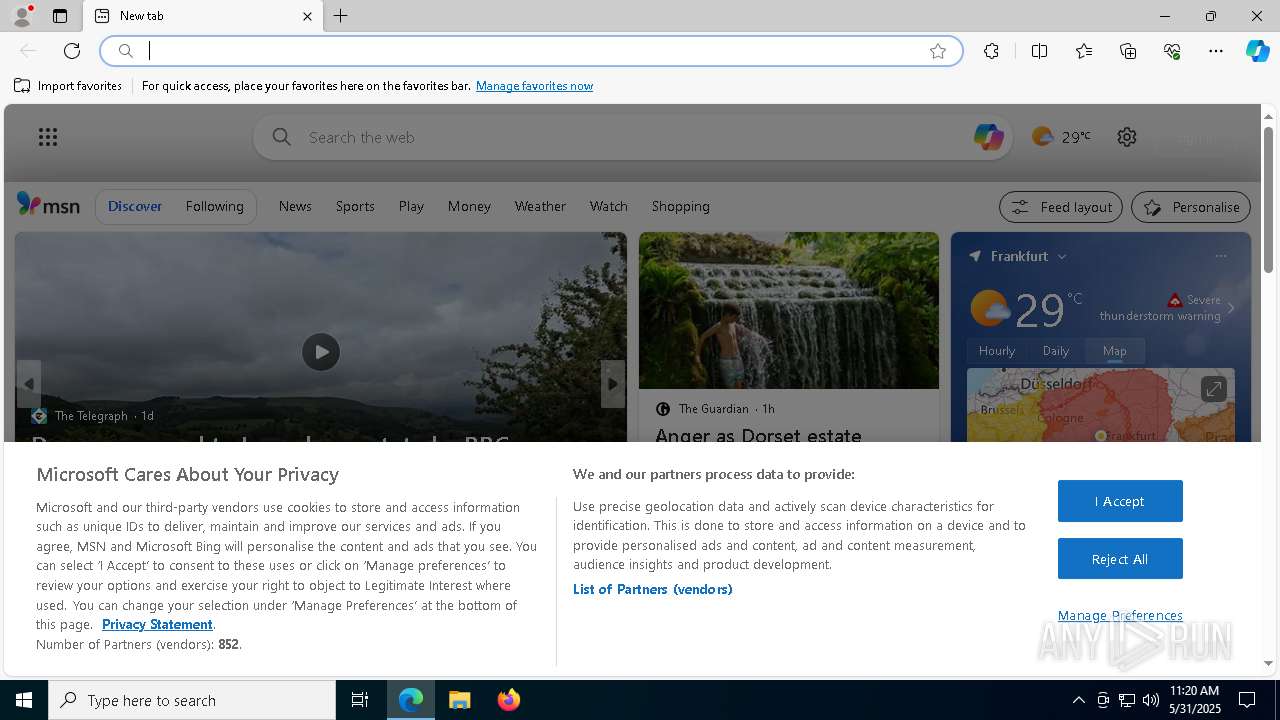
Task: Click the Personalise button
Action: point(1191,207)
